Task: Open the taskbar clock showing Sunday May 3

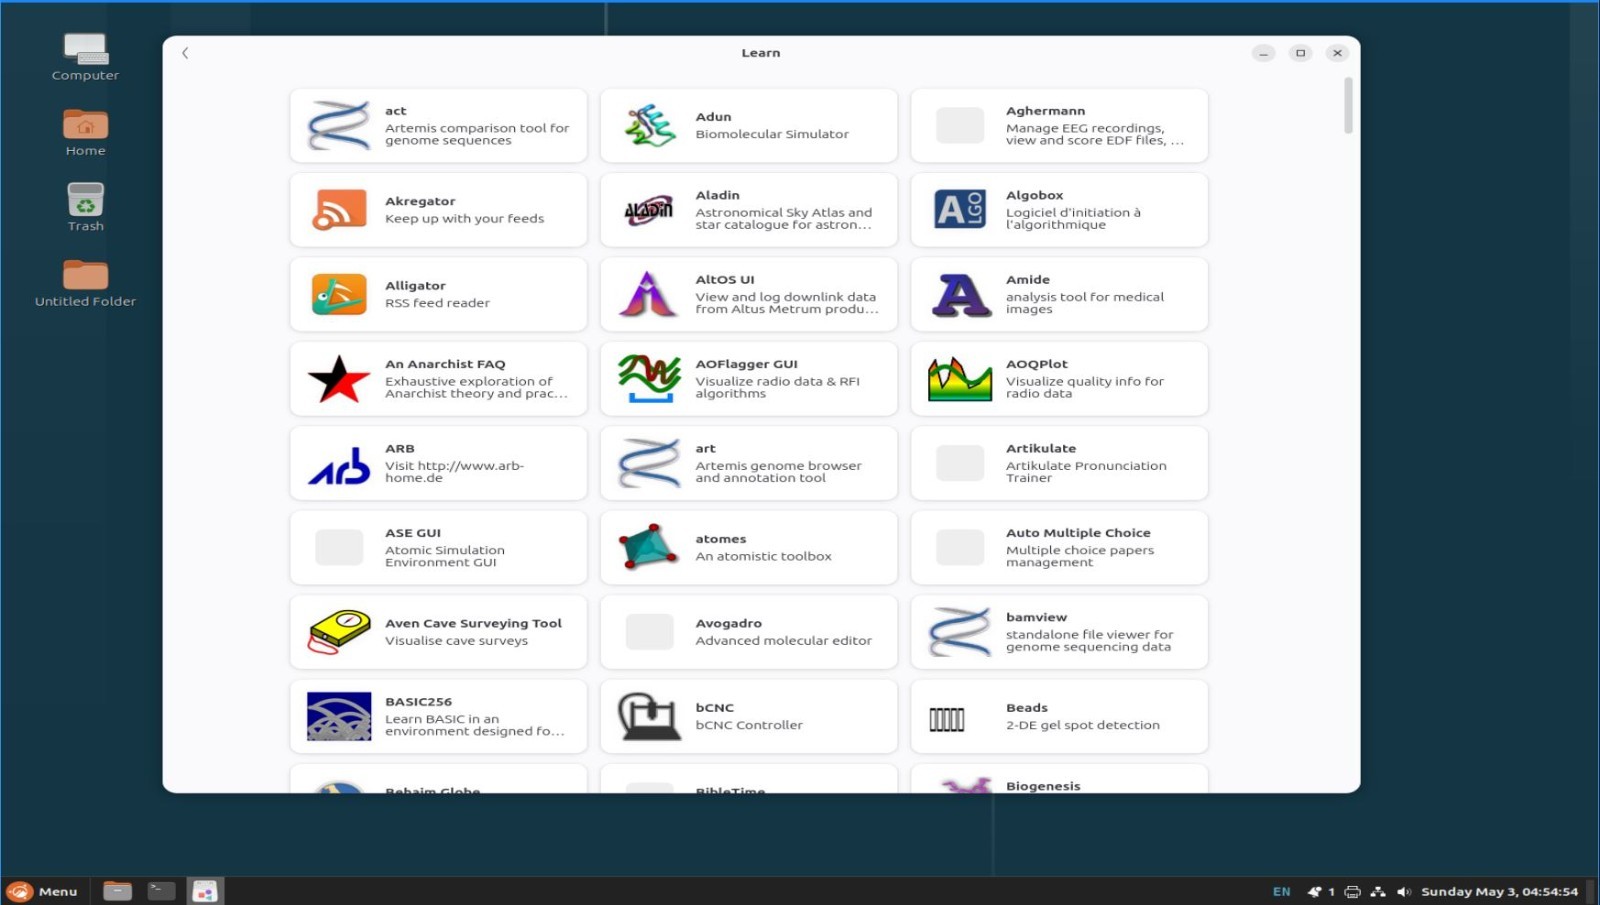Action: 1499,892
